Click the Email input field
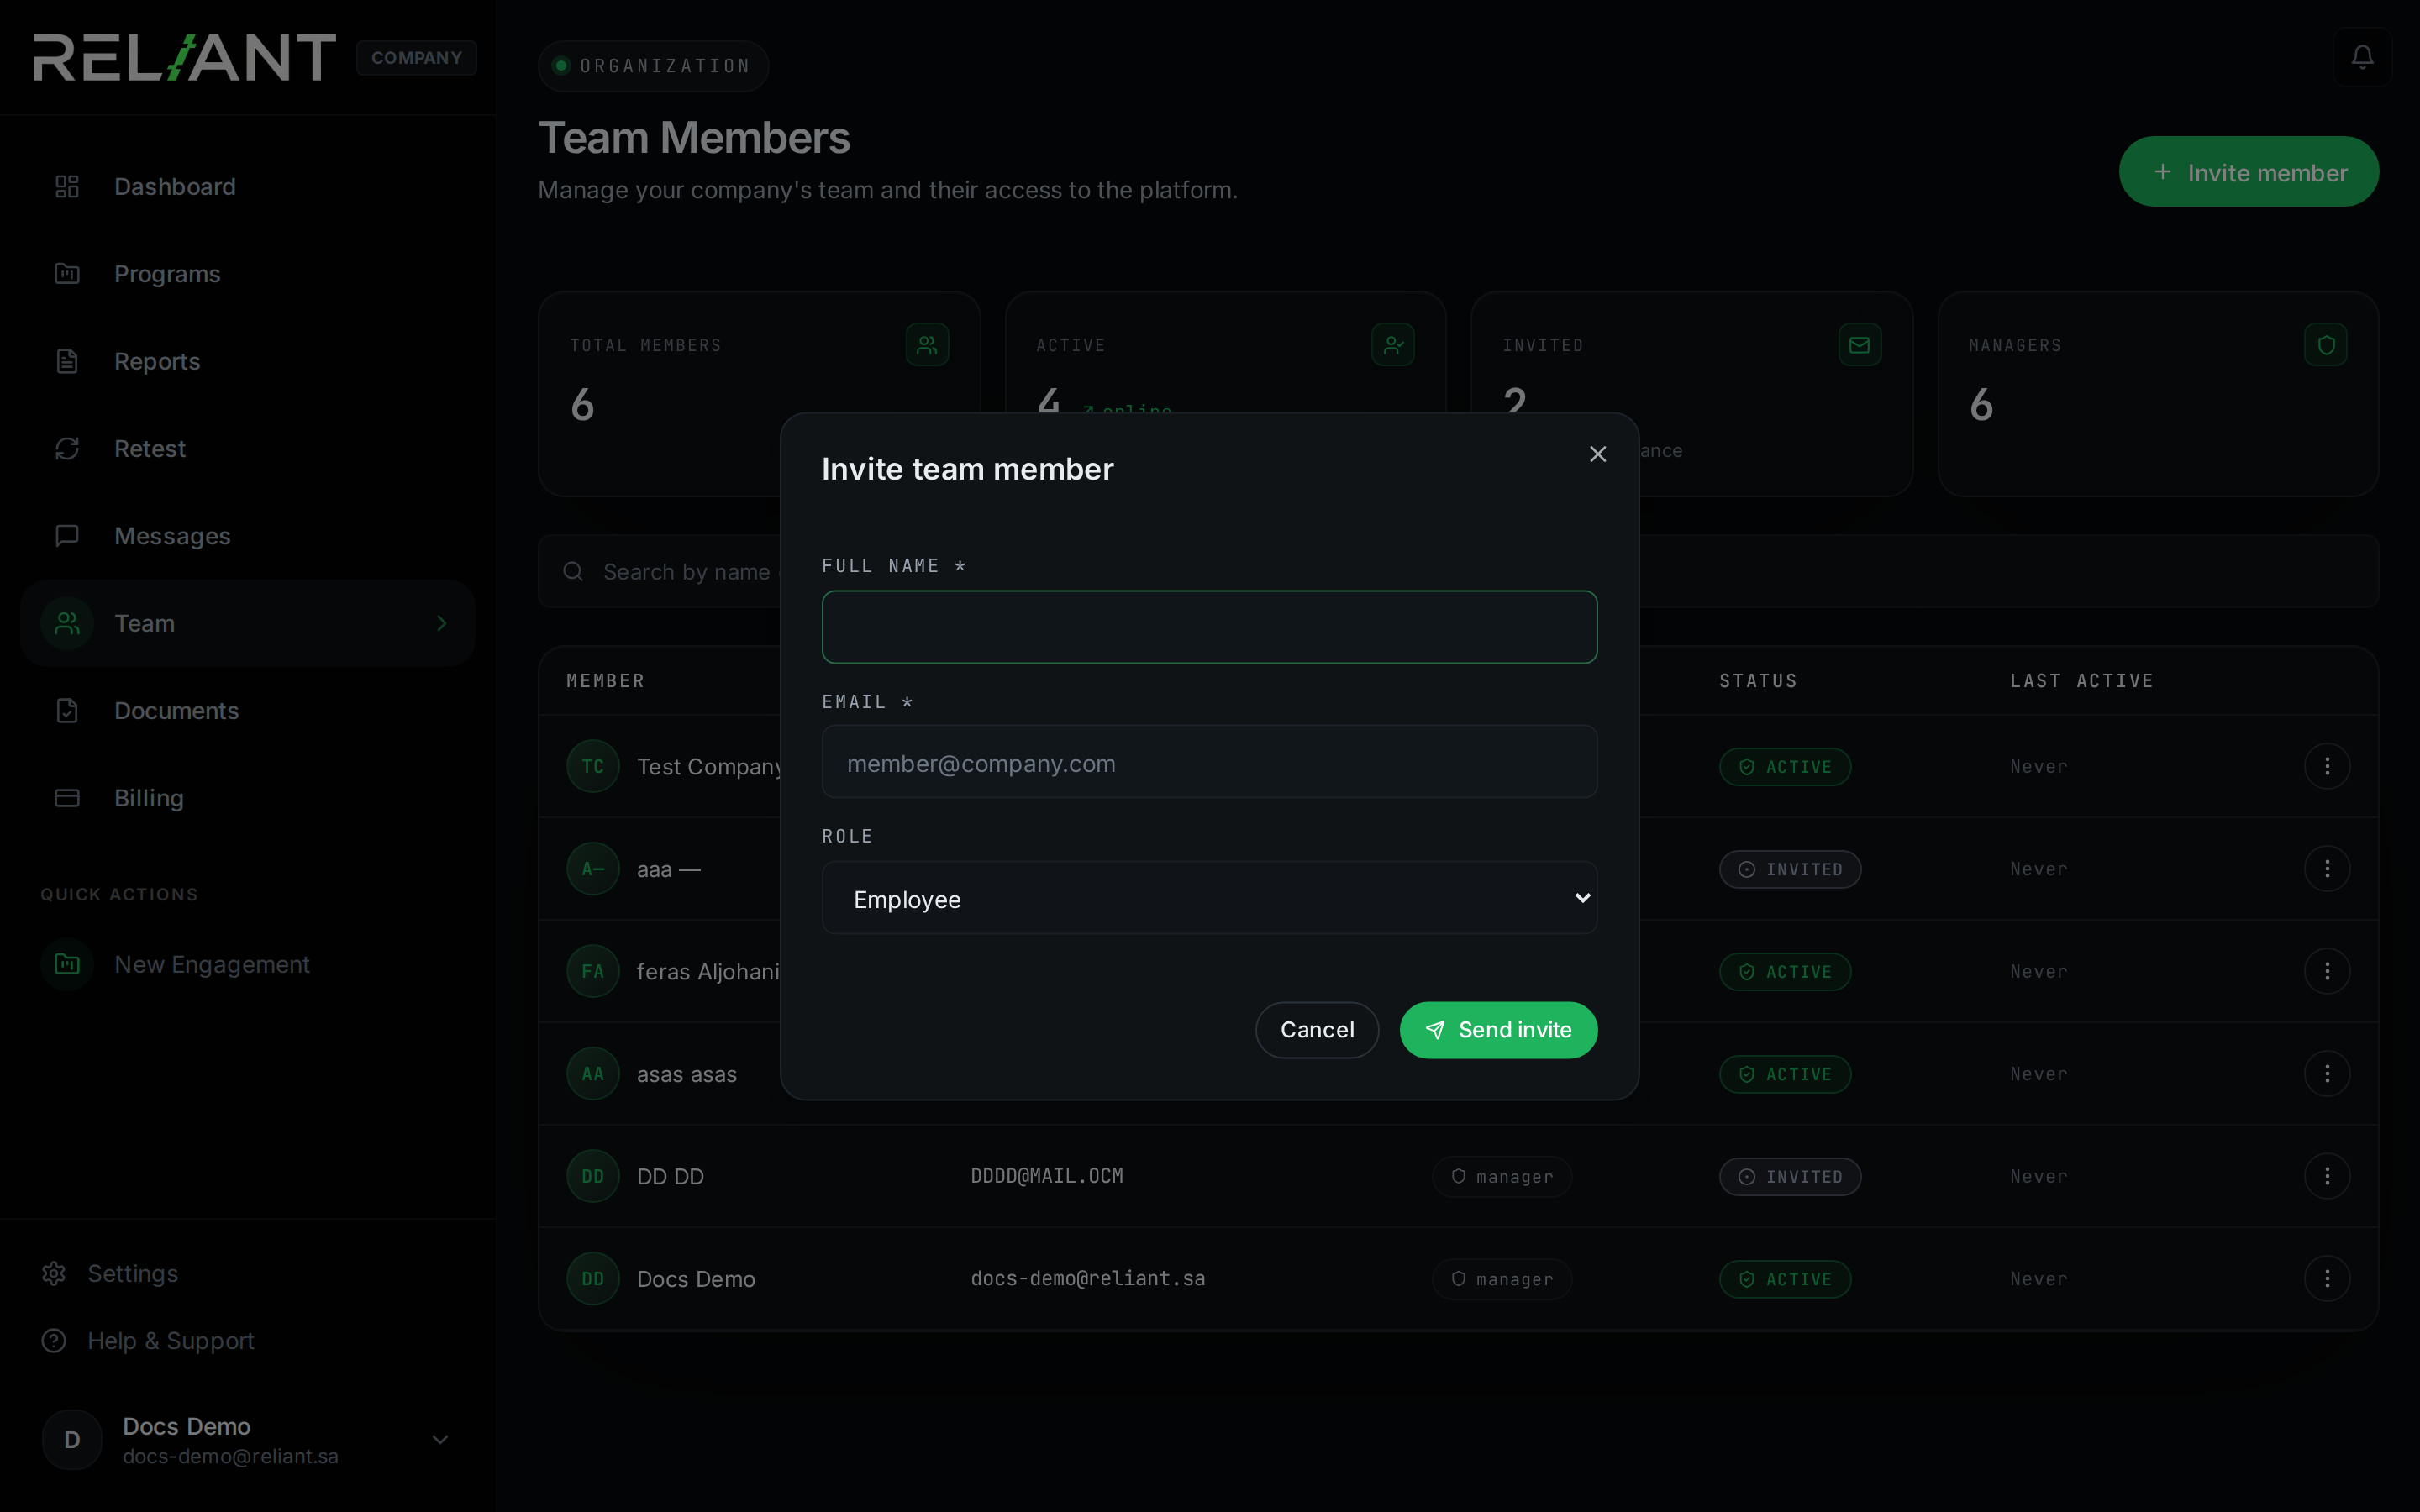This screenshot has width=2420, height=1512. click(x=1209, y=762)
